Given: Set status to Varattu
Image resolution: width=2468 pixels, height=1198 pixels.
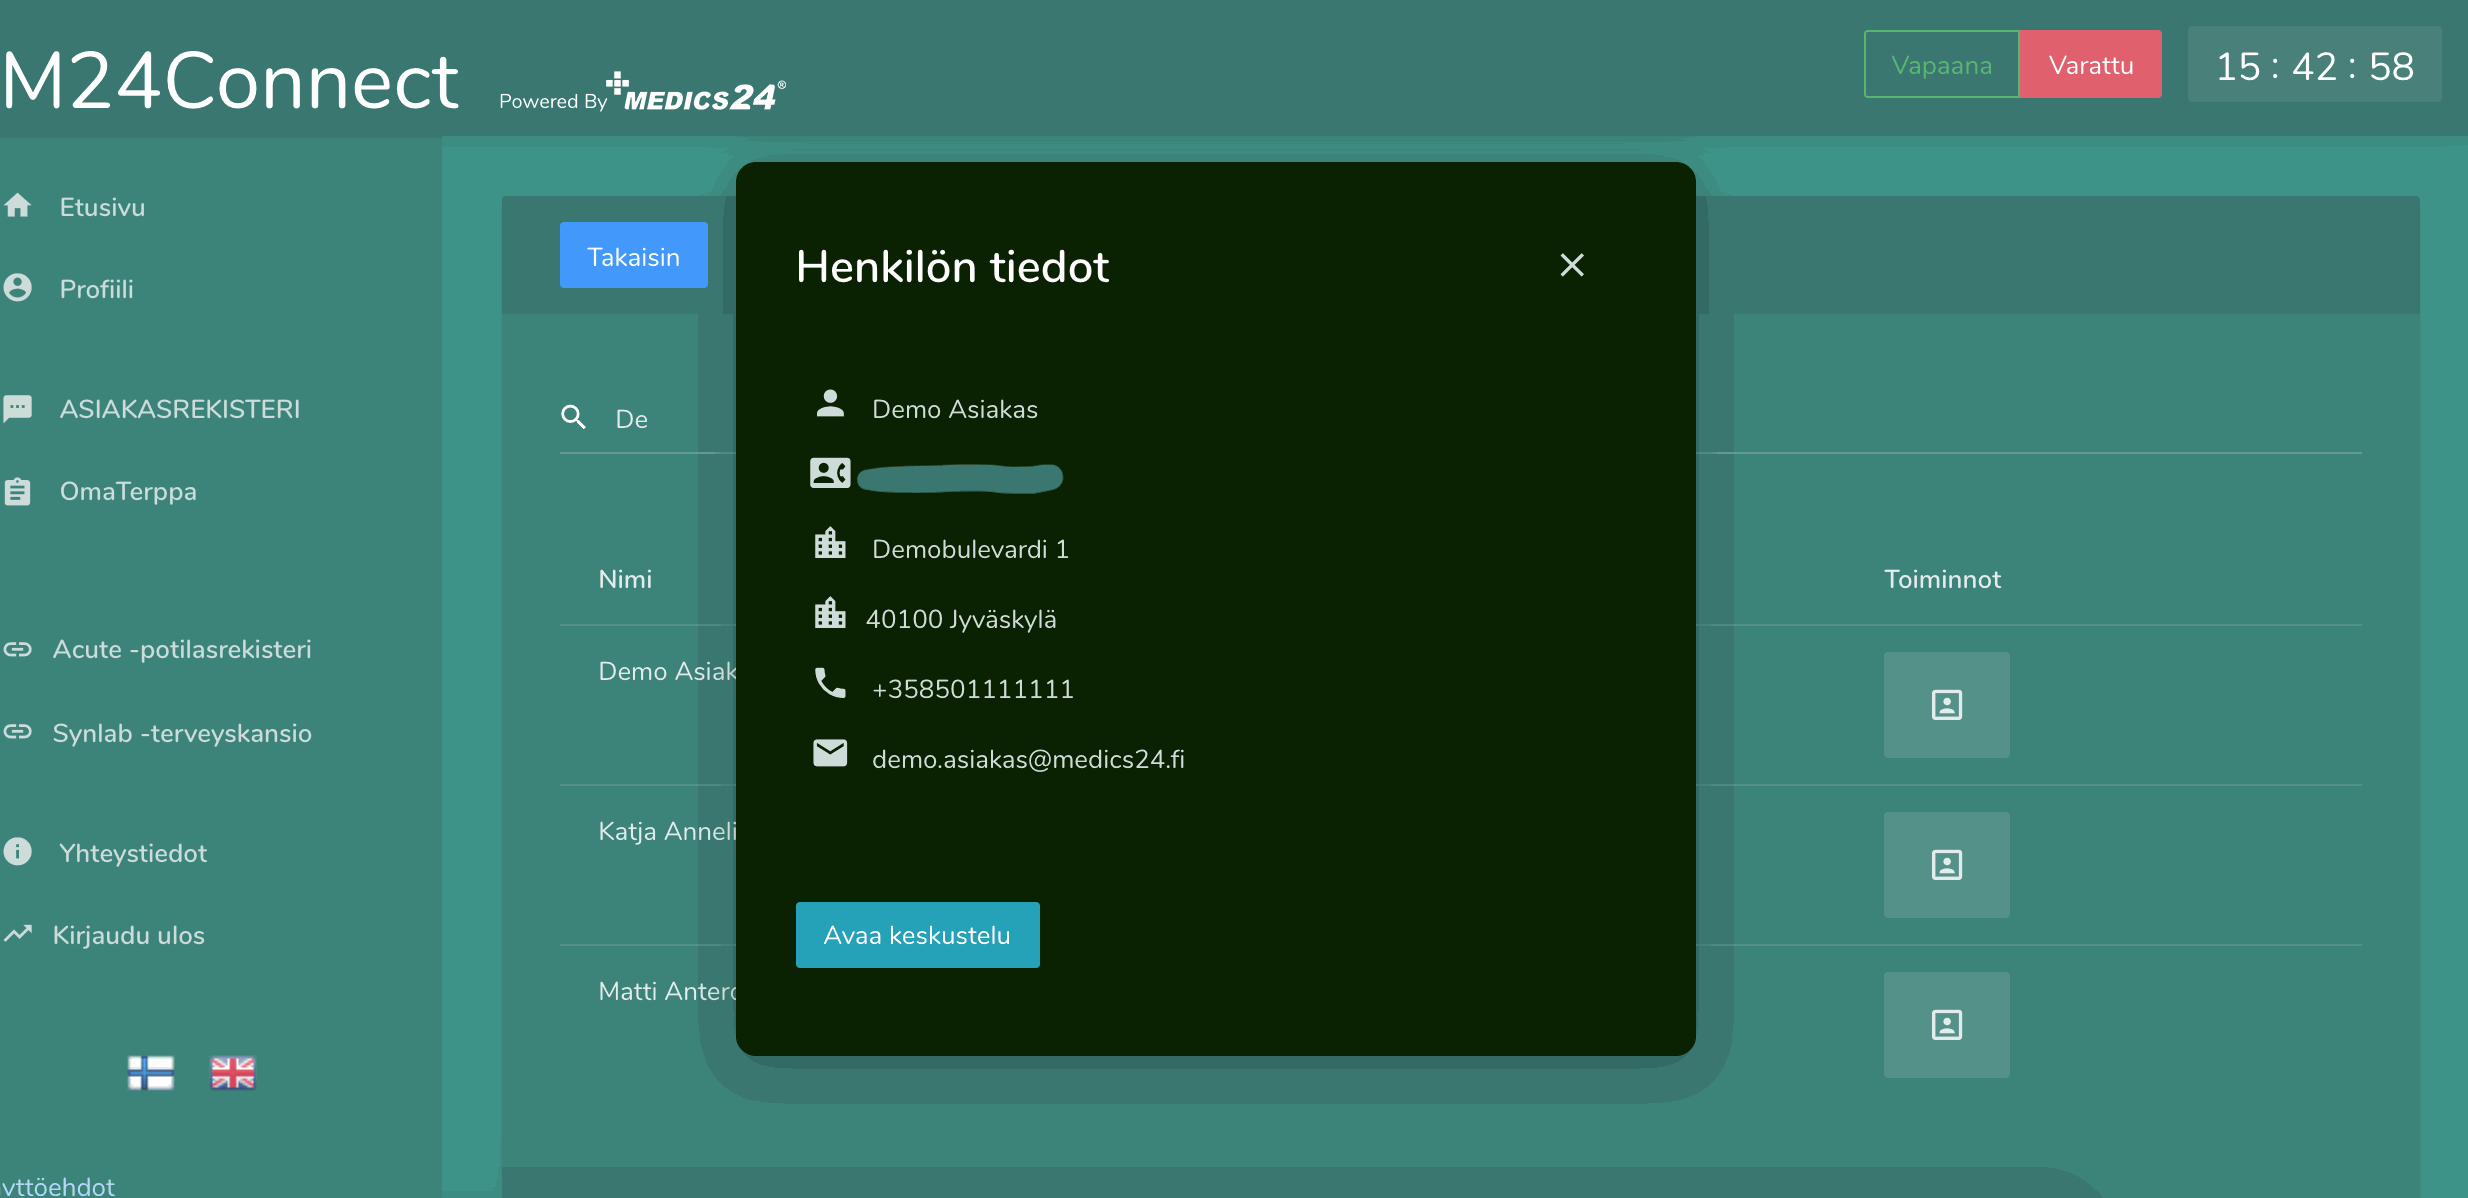Looking at the screenshot, I should pos(2090,65).
